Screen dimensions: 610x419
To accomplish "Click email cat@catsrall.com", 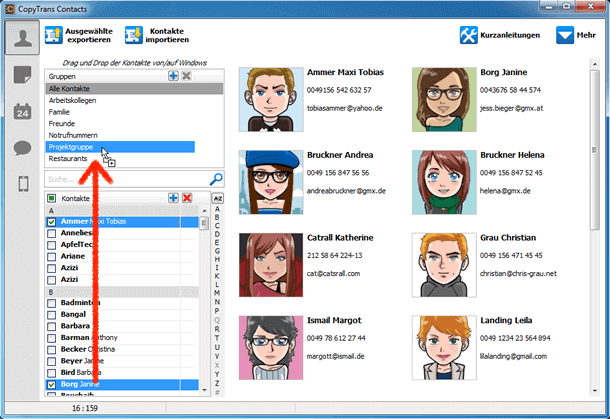I will tap(333, 273).
